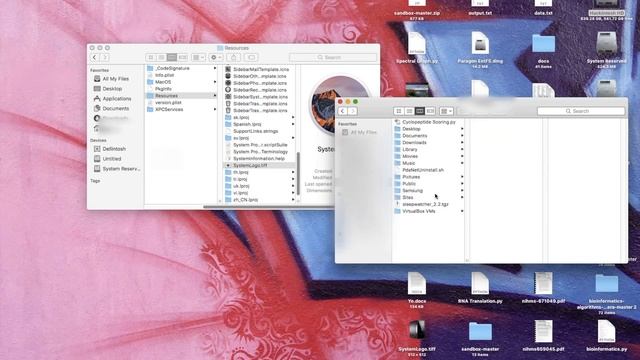This screenshot has height=360, width=640.
Task: Expand the Samsung folder arrow
Action: 462,191
